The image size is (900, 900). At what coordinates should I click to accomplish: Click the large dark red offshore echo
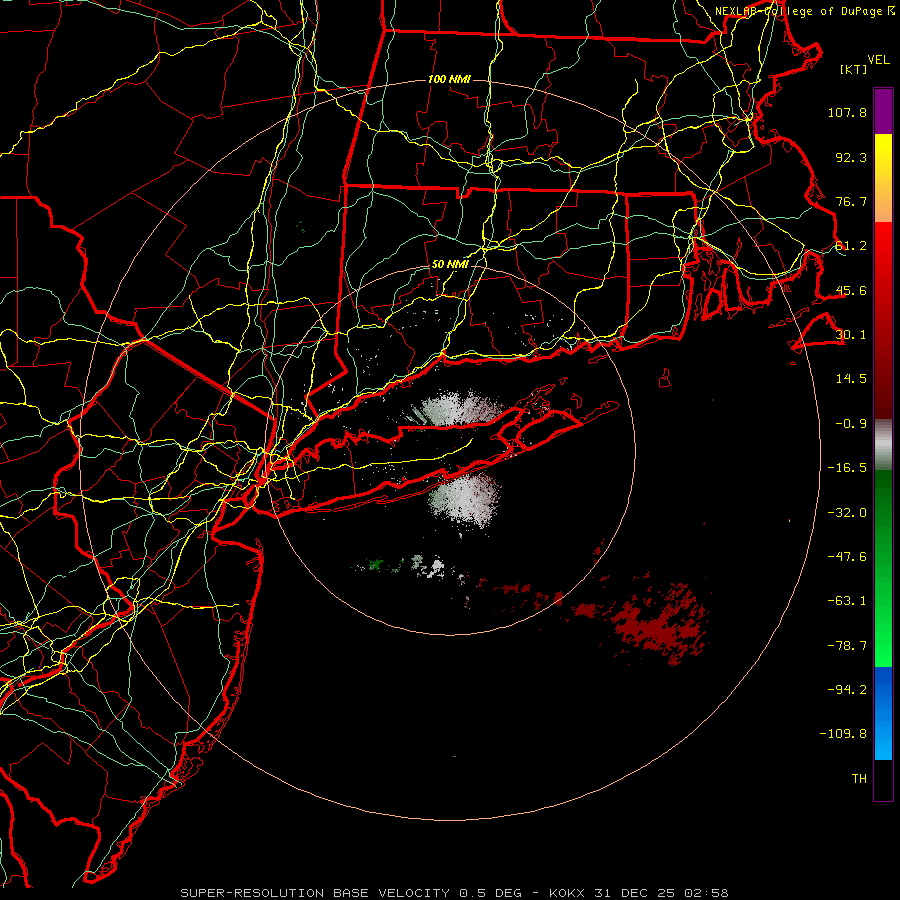click(660, 626)
